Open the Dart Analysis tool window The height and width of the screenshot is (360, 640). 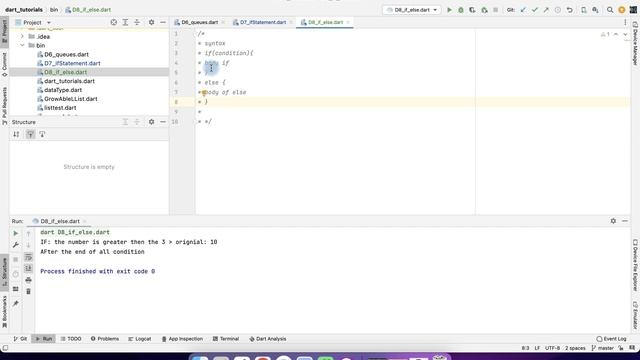268,339
